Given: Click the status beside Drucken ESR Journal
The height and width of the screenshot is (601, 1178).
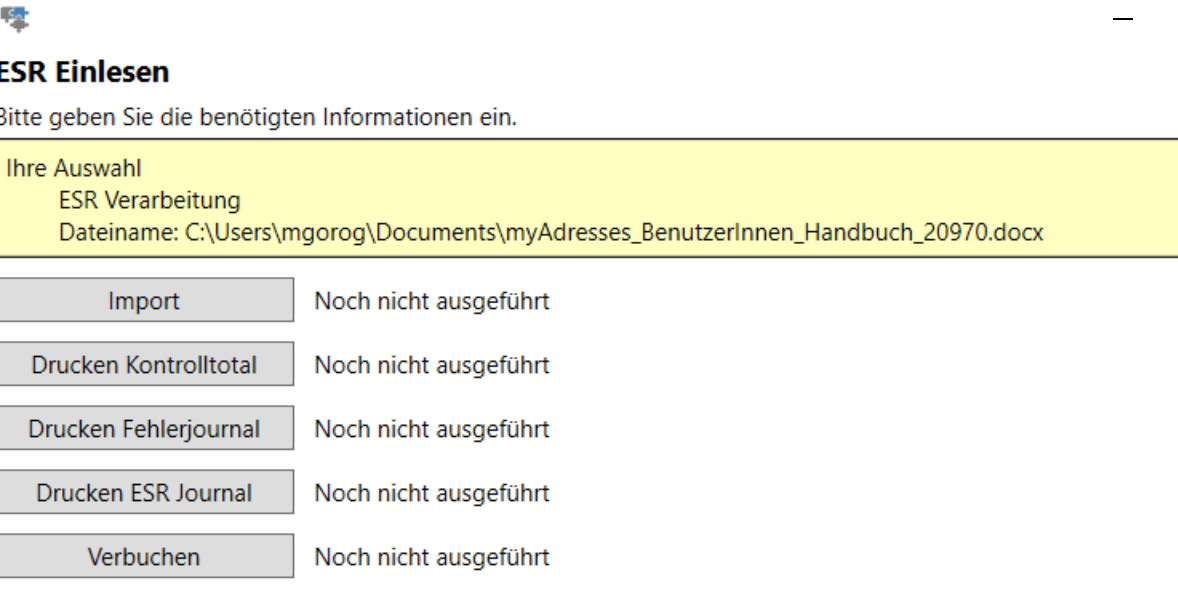Looking at the screenshot, I should coord(431,493).
